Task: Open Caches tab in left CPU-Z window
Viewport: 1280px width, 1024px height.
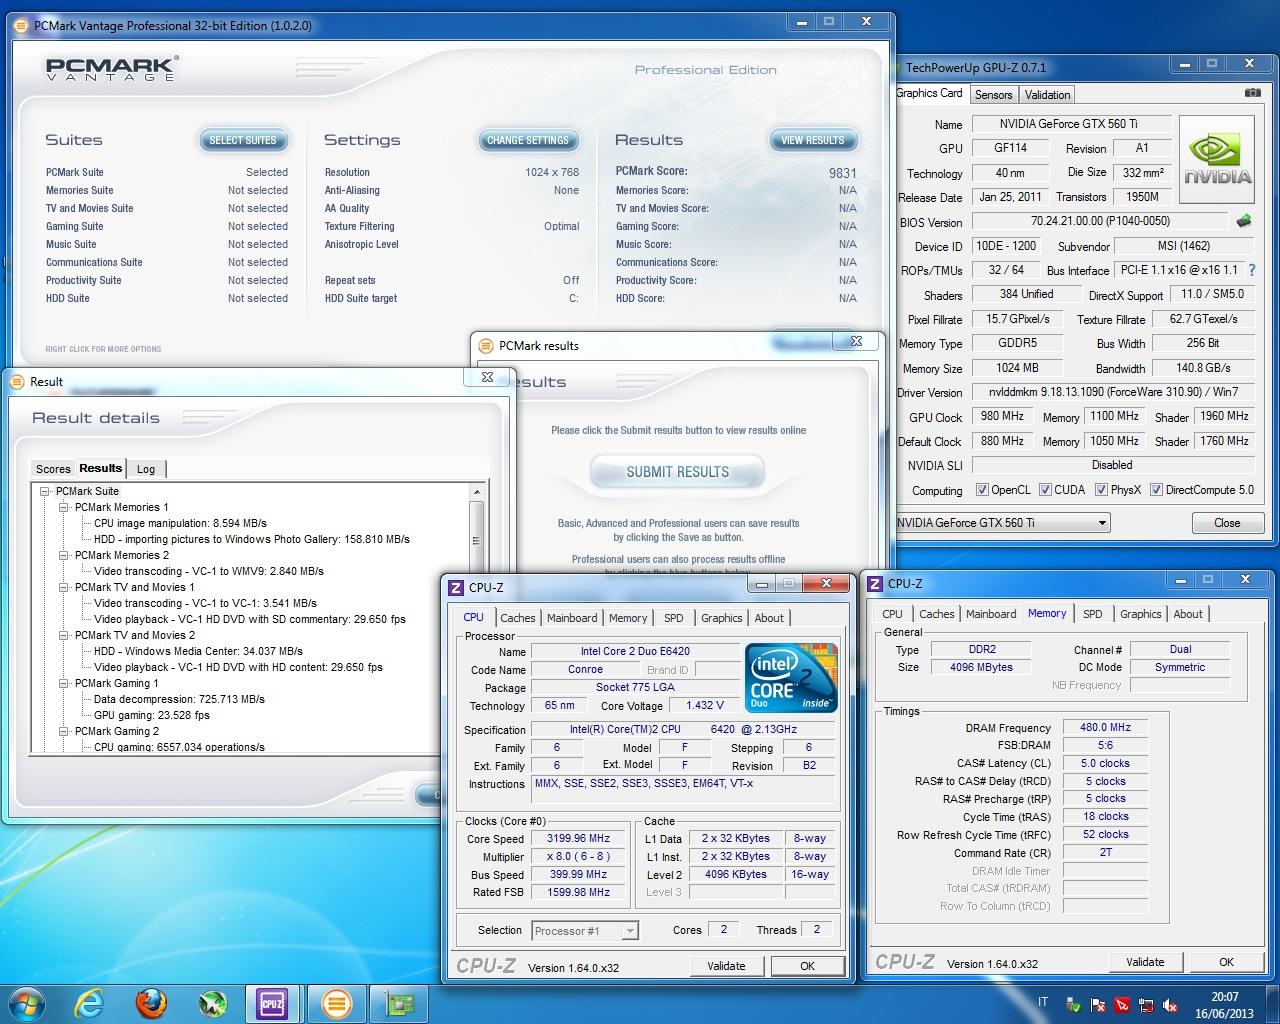Action: pyautogui.click(x=517, y=618)
